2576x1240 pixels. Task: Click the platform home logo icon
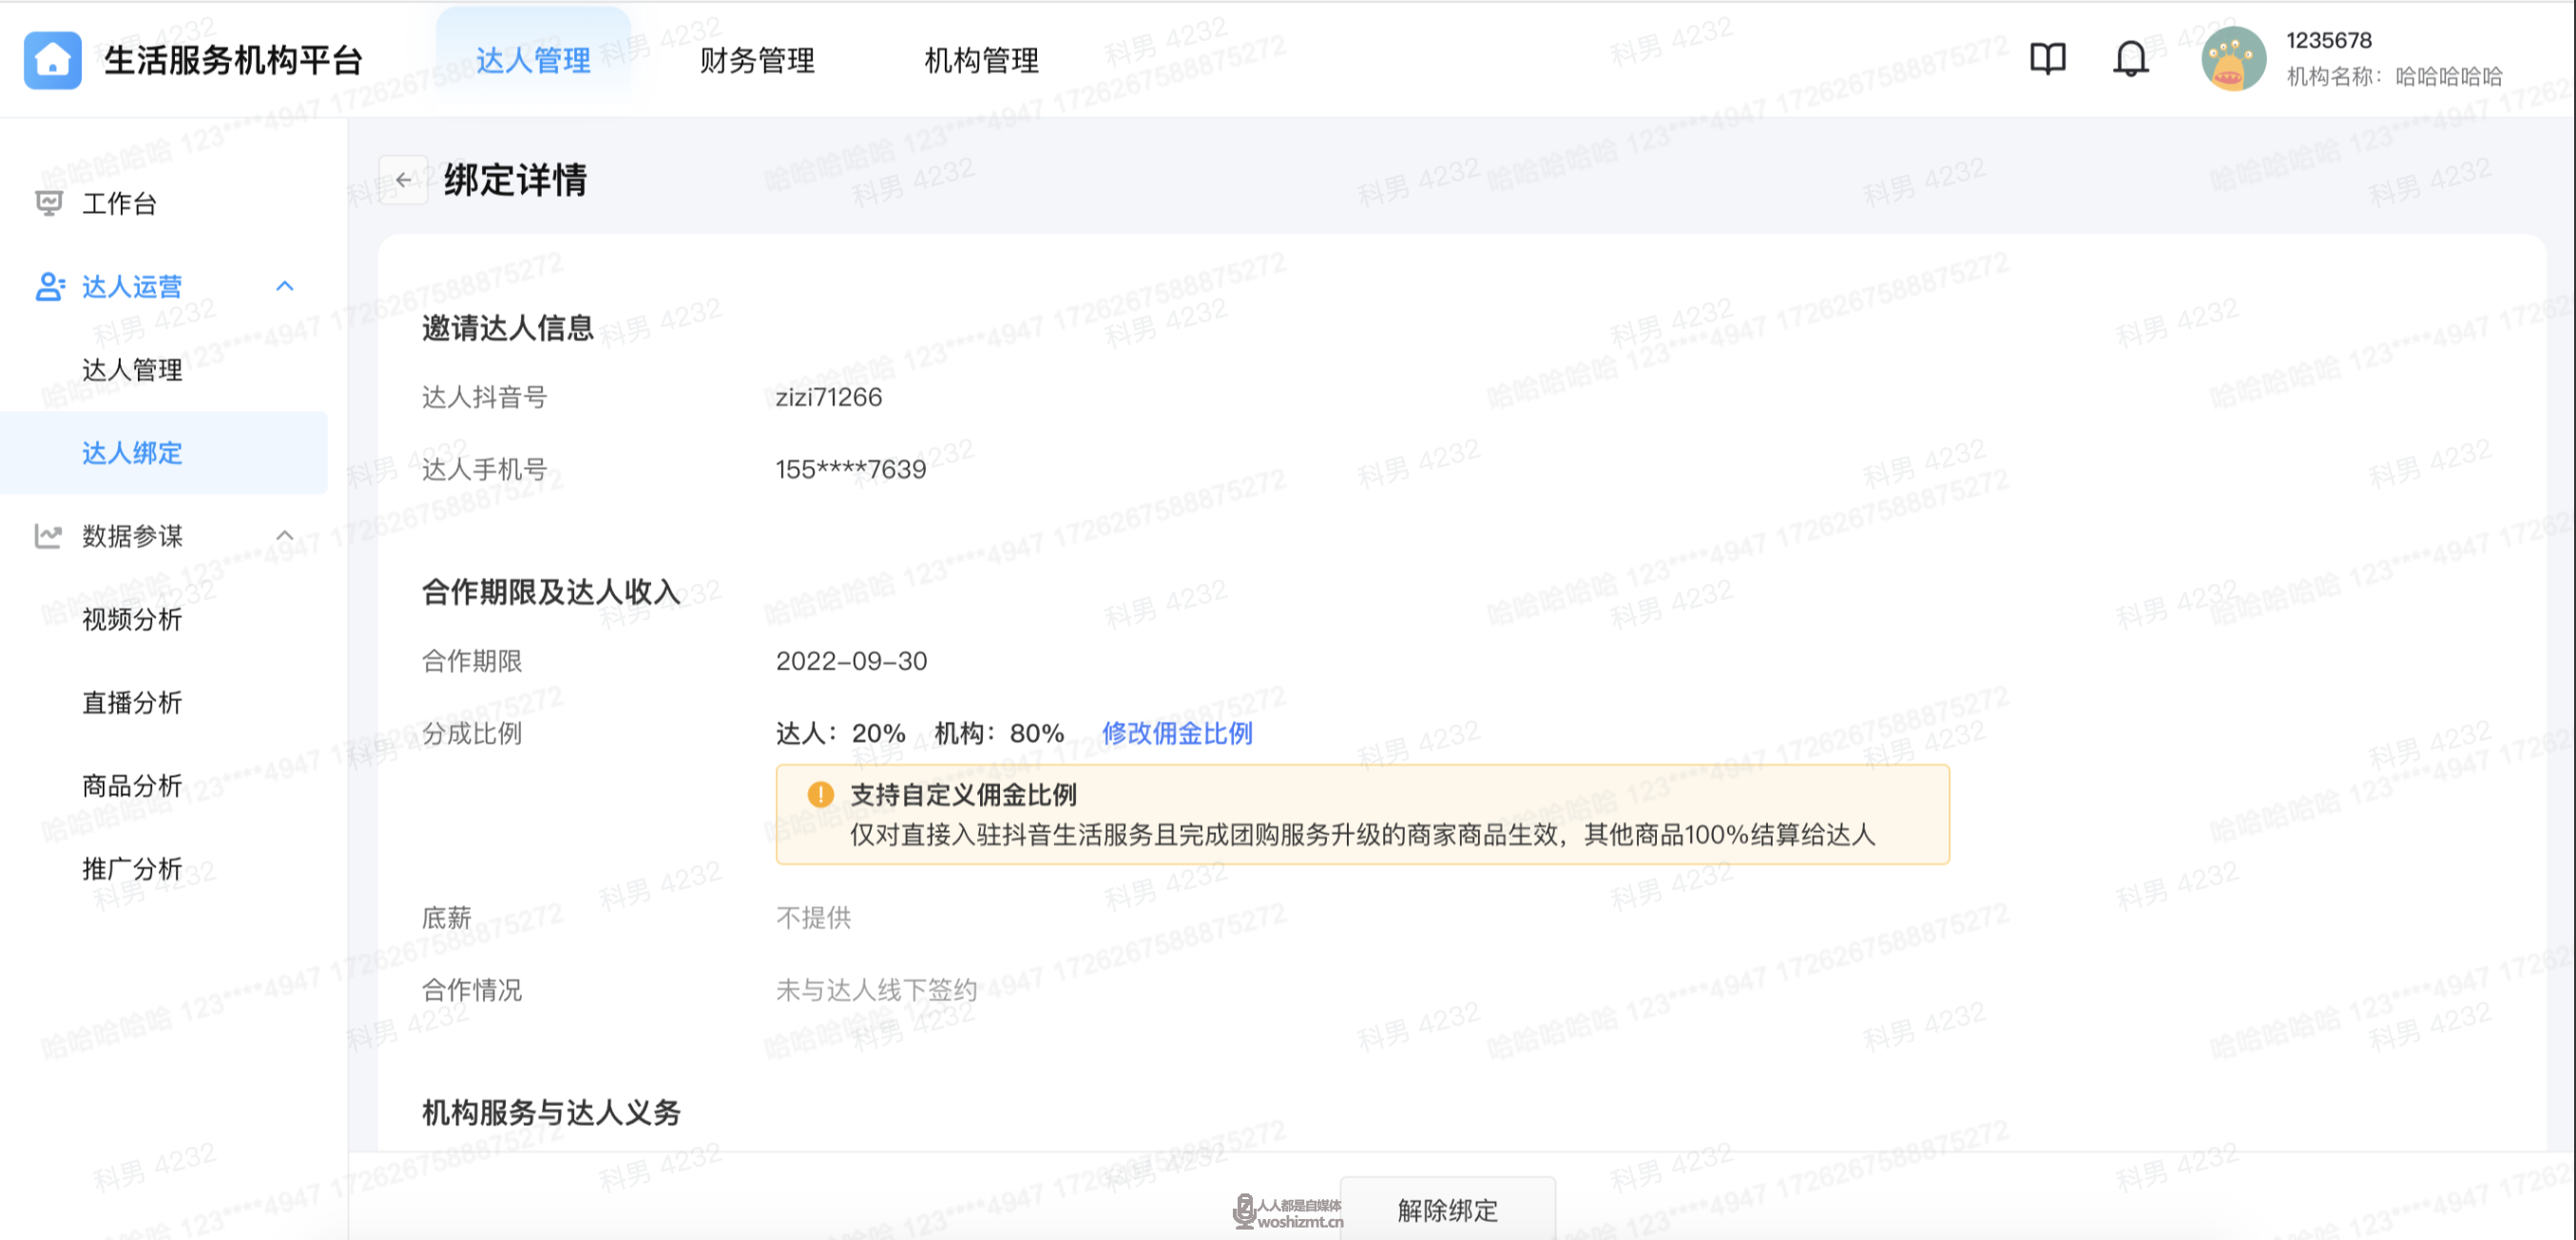[52, 60]
